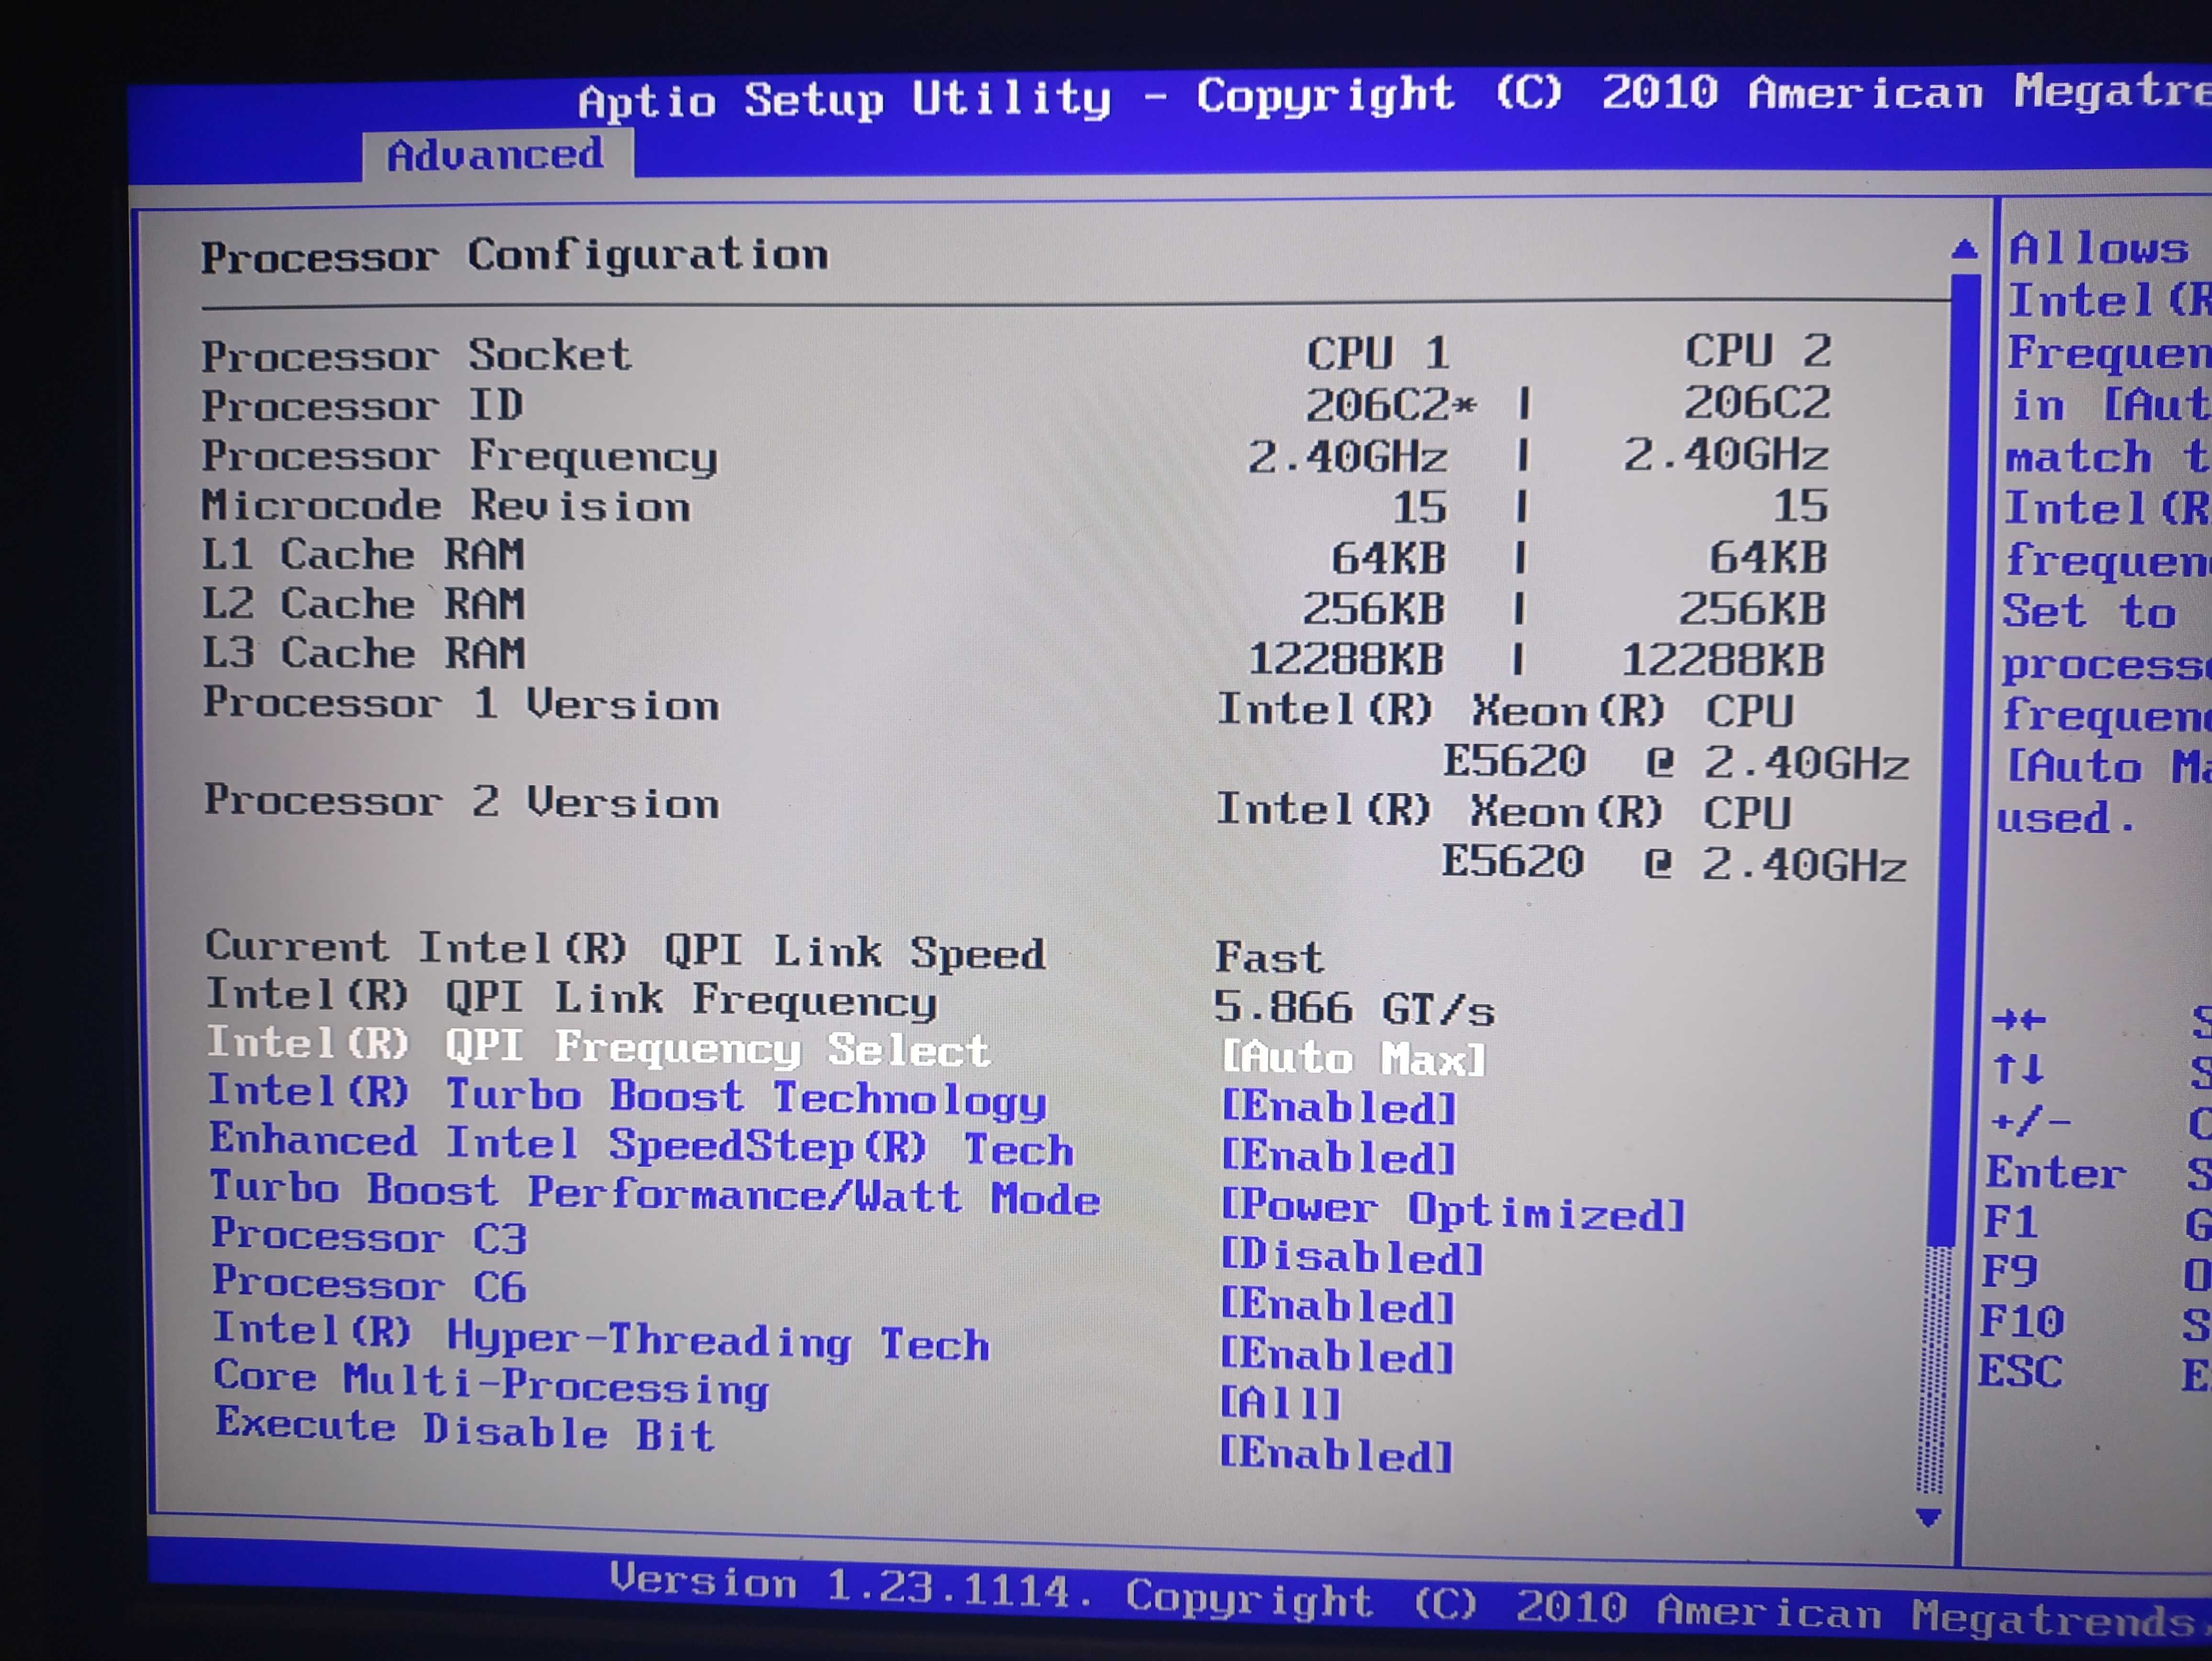
Task: Toggle Turbo Boost Technology [Enabled] value
Action: (1338, 1107)
